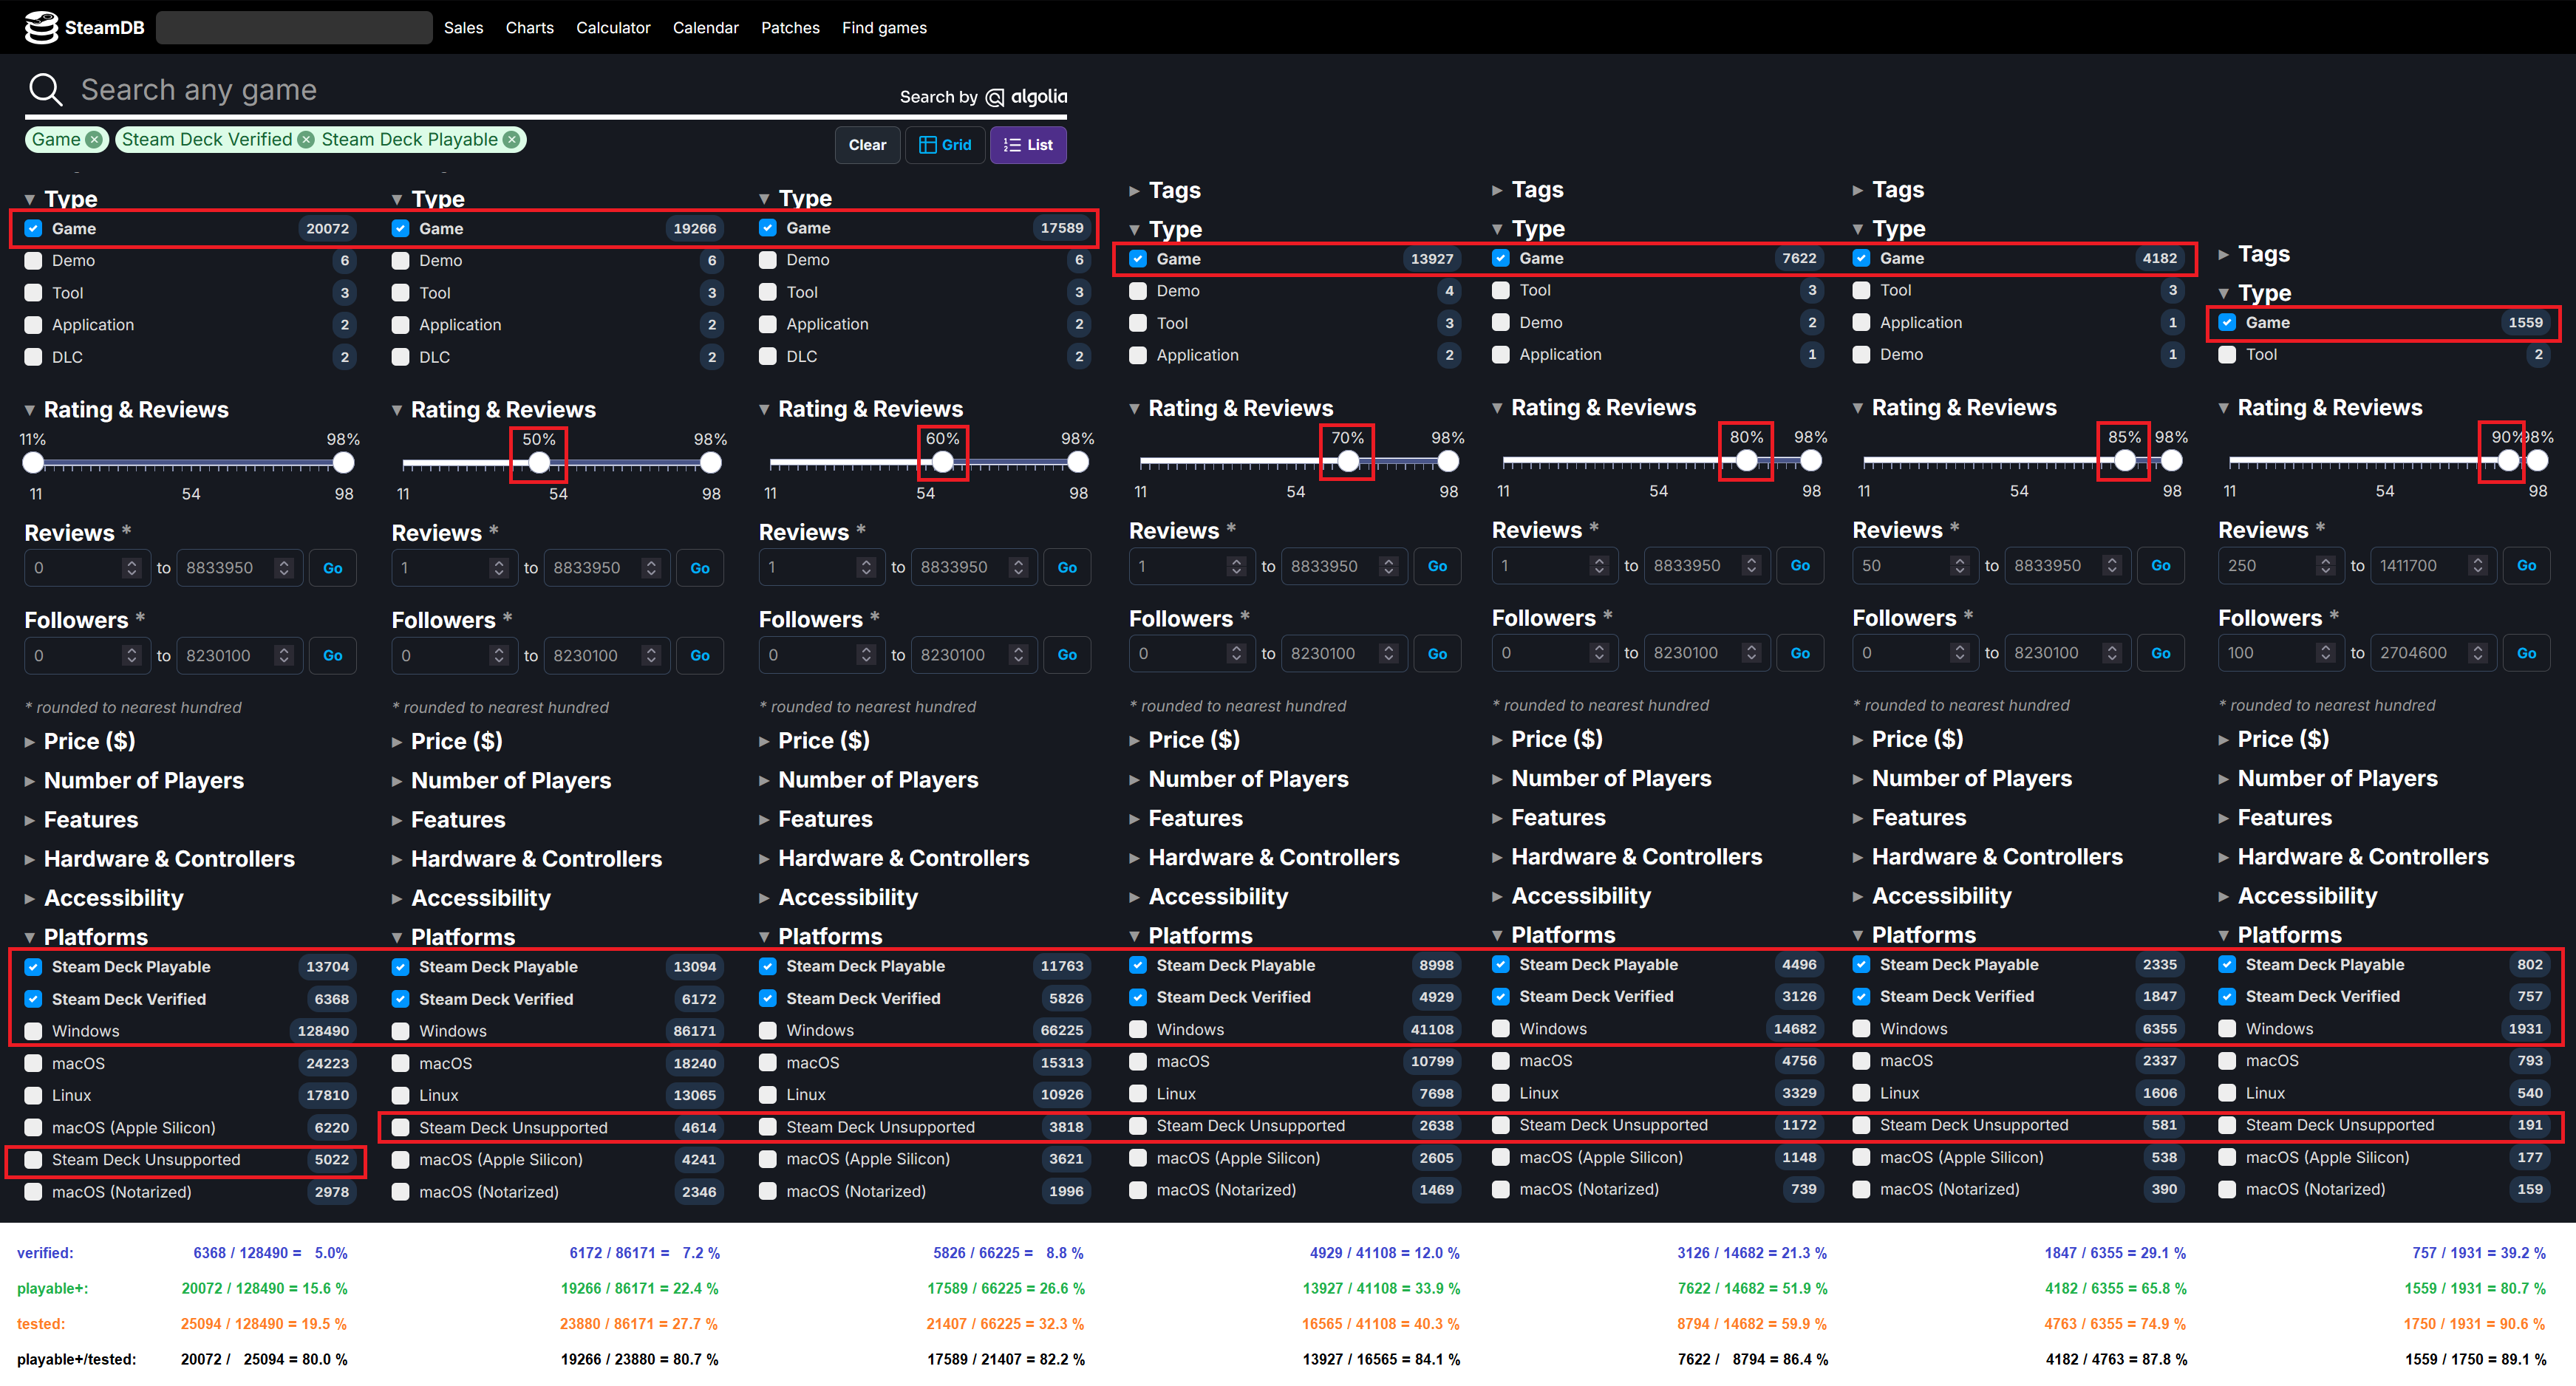Remove the Steam Deck Verified filter tag
Image resolution: width=2576 pixels, height=1386 pixels.
point(306,140)
